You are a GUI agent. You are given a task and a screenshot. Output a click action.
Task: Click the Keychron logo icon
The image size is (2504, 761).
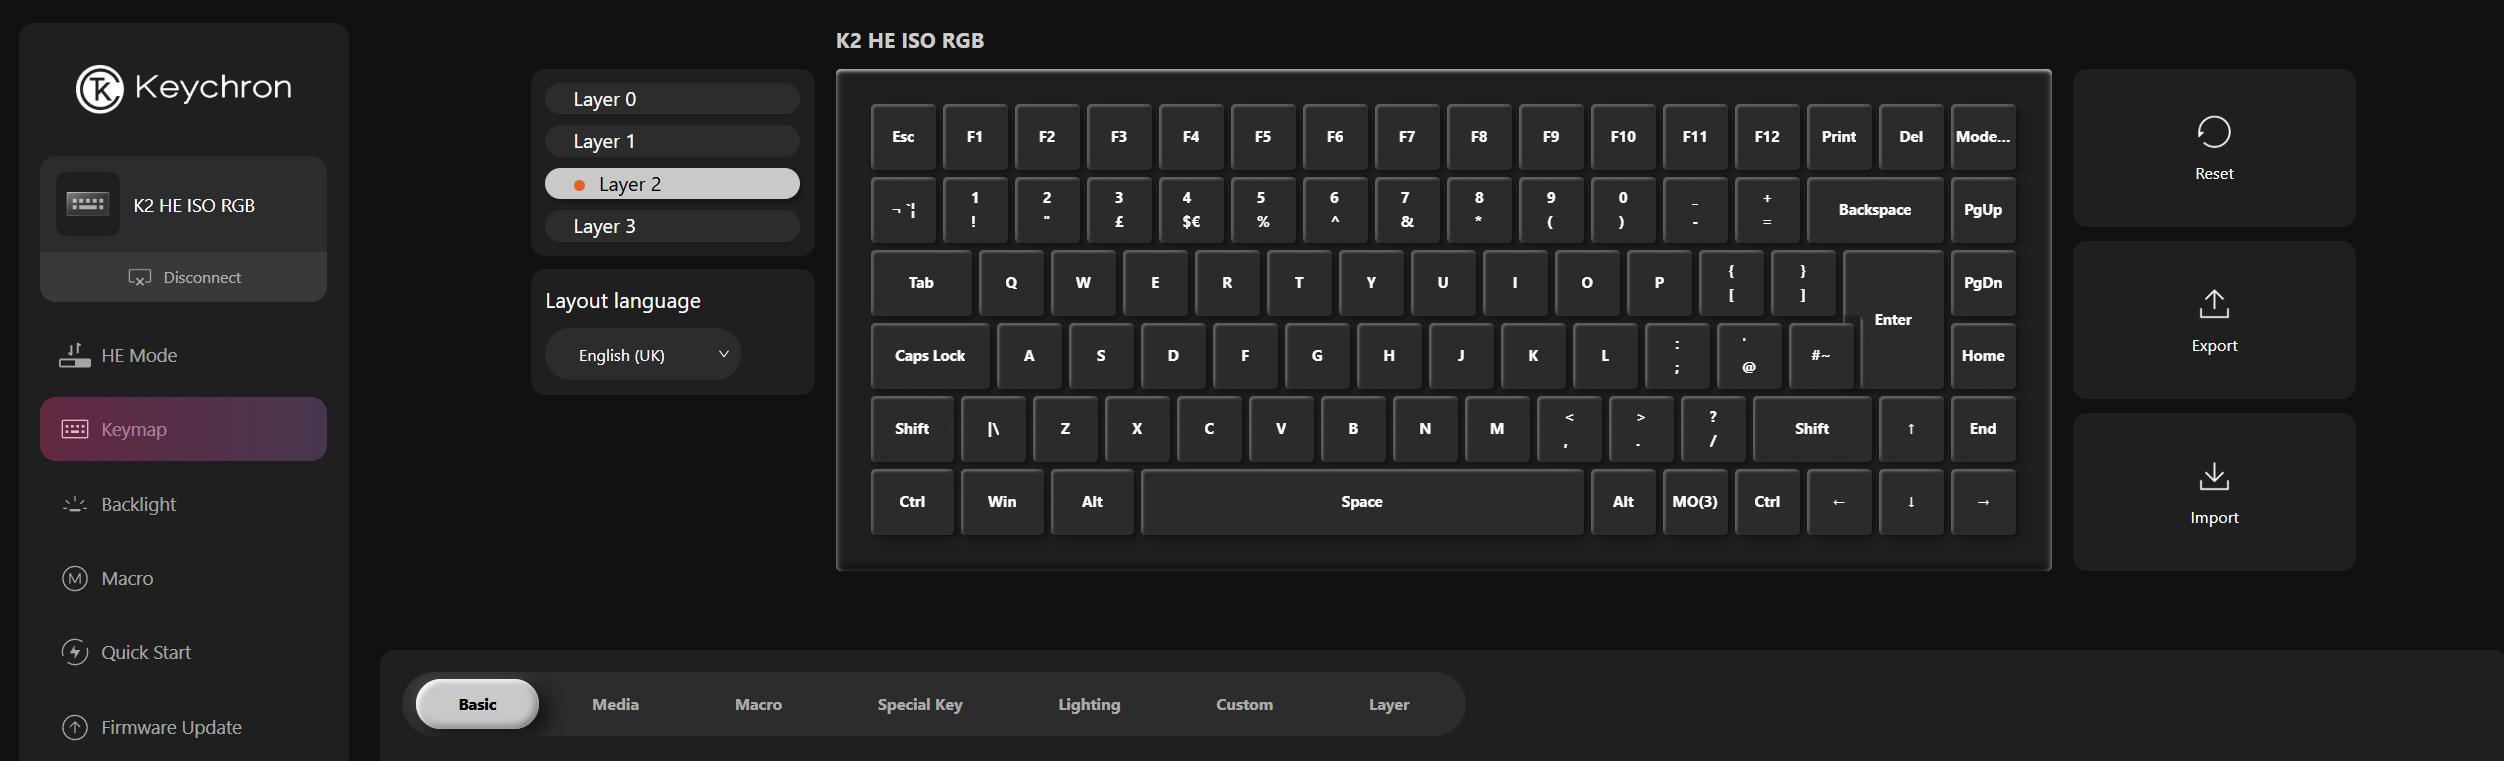100,89
